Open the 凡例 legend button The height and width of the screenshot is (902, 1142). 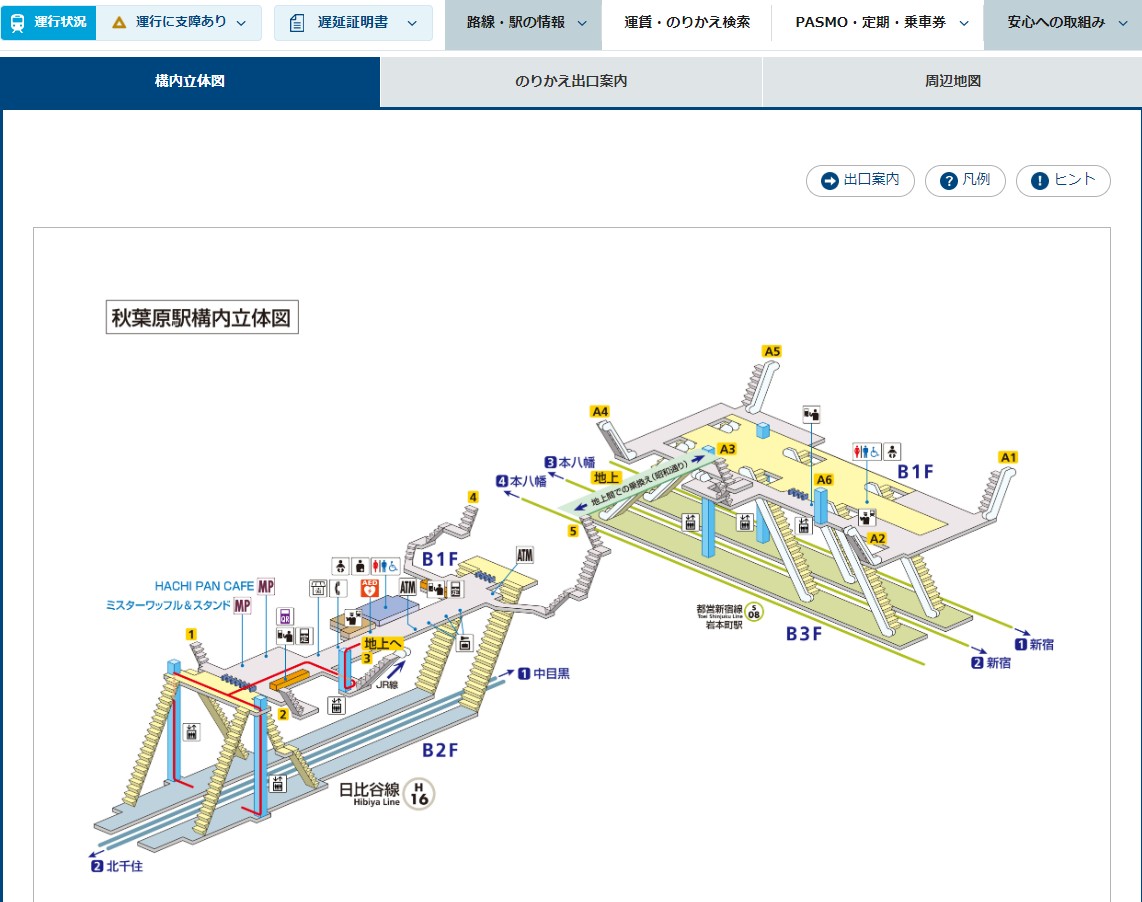coord(965,180)
